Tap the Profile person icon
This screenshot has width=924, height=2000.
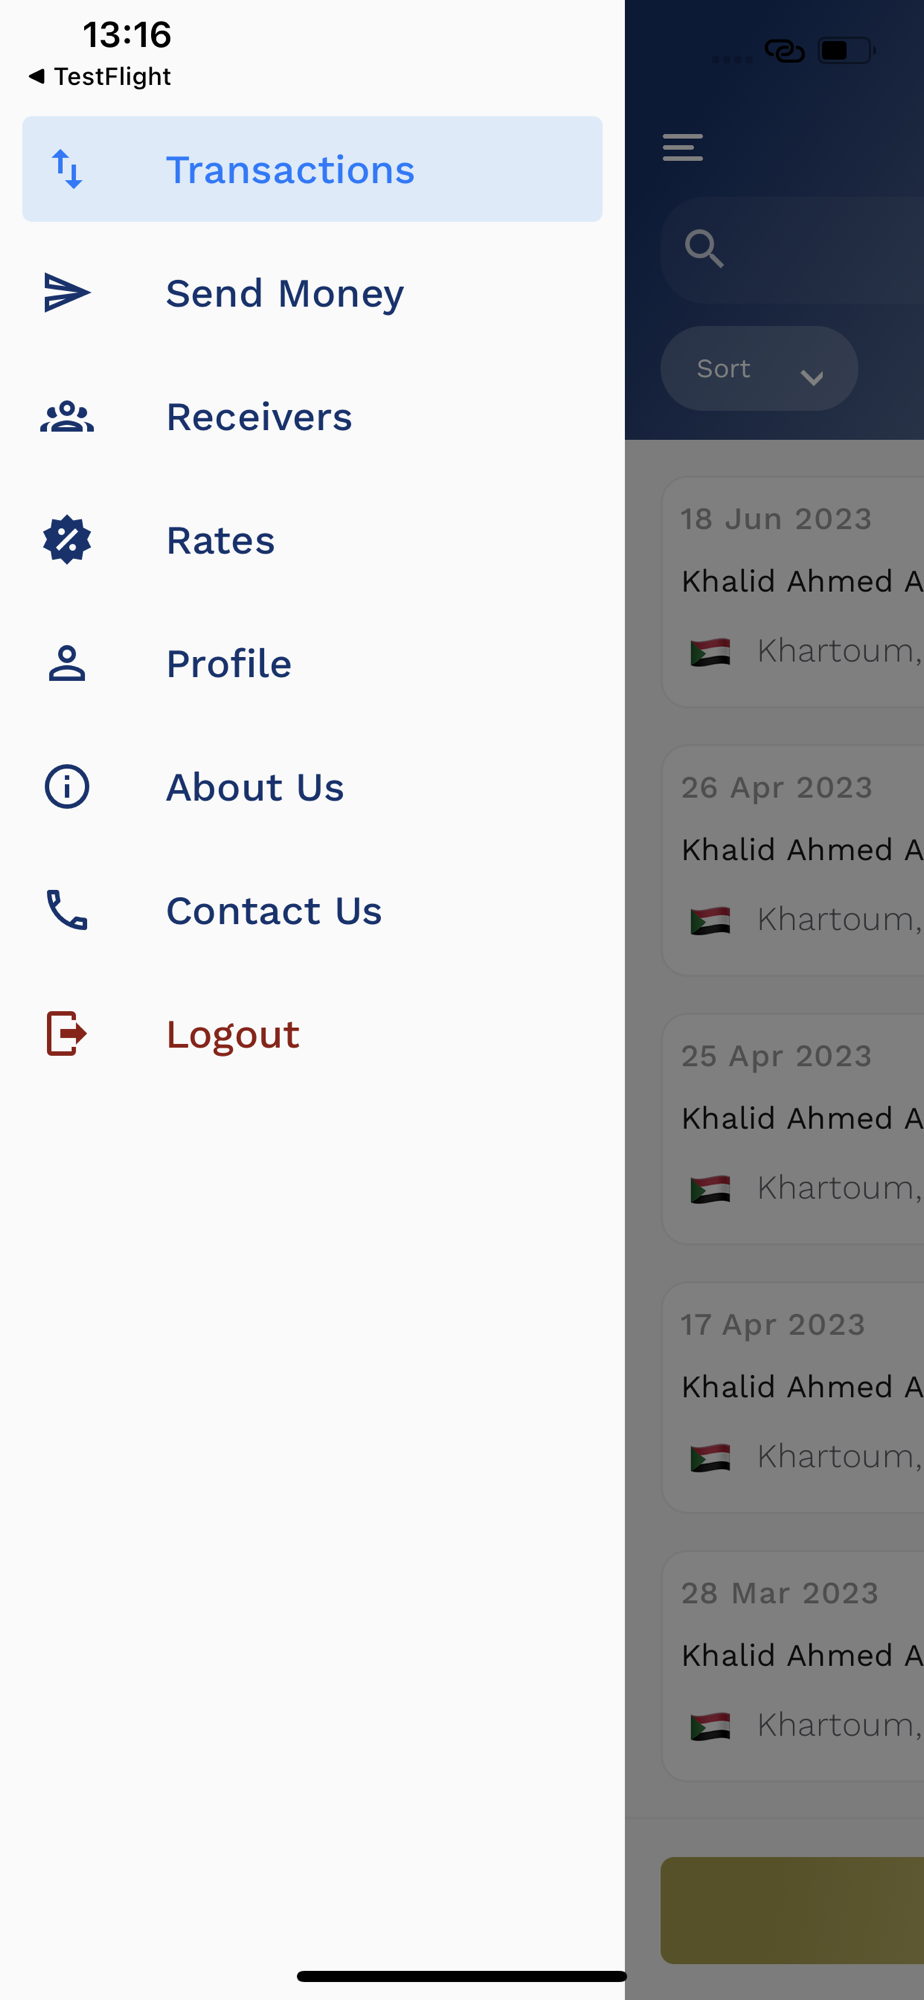pos(67,664)
